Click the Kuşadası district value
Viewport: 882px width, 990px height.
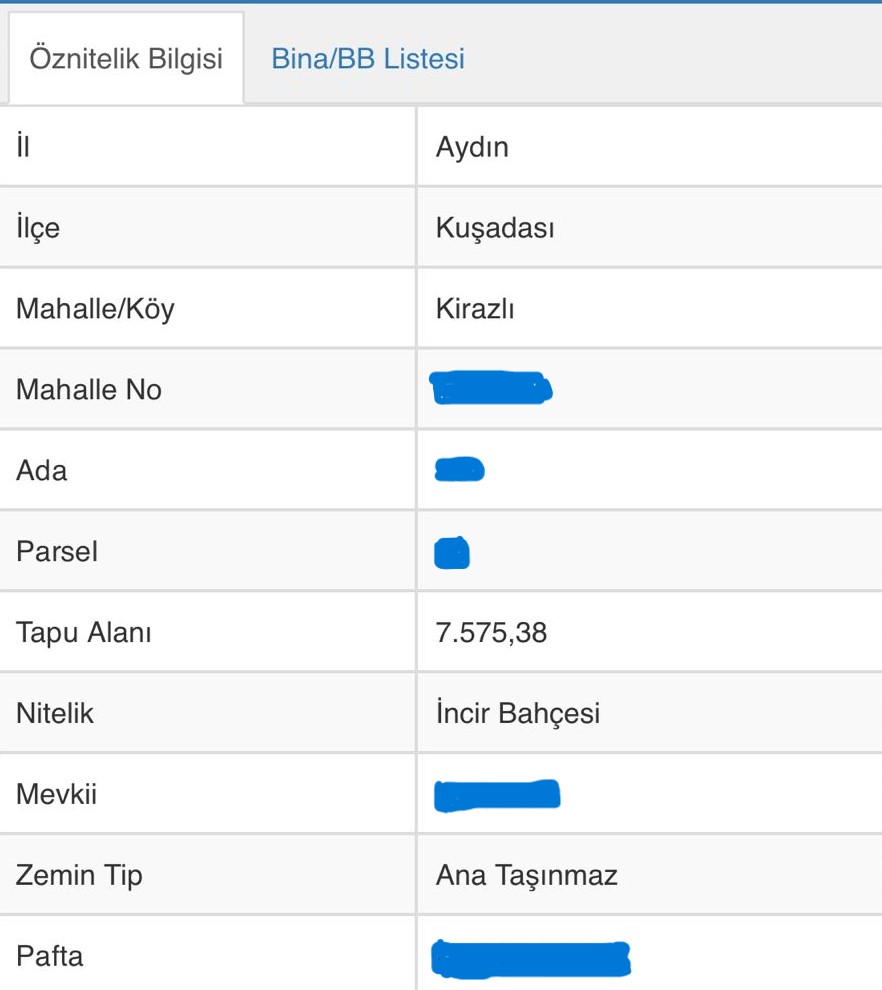[495, 228]
